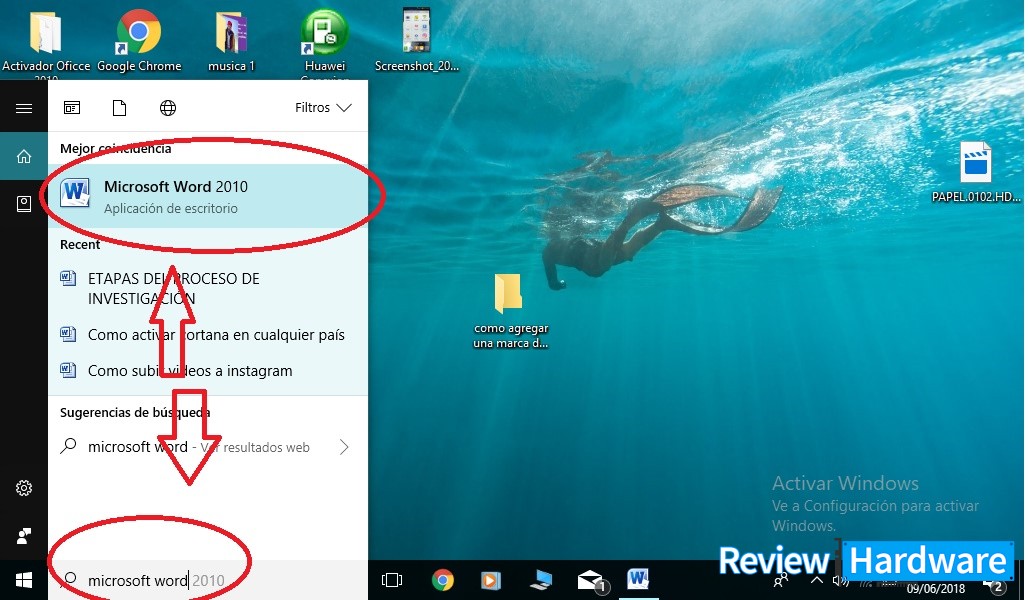The height and width of the screenshot is (600, 1028).
Task: Click the search input box in taskbar
Action: [208, 580]
